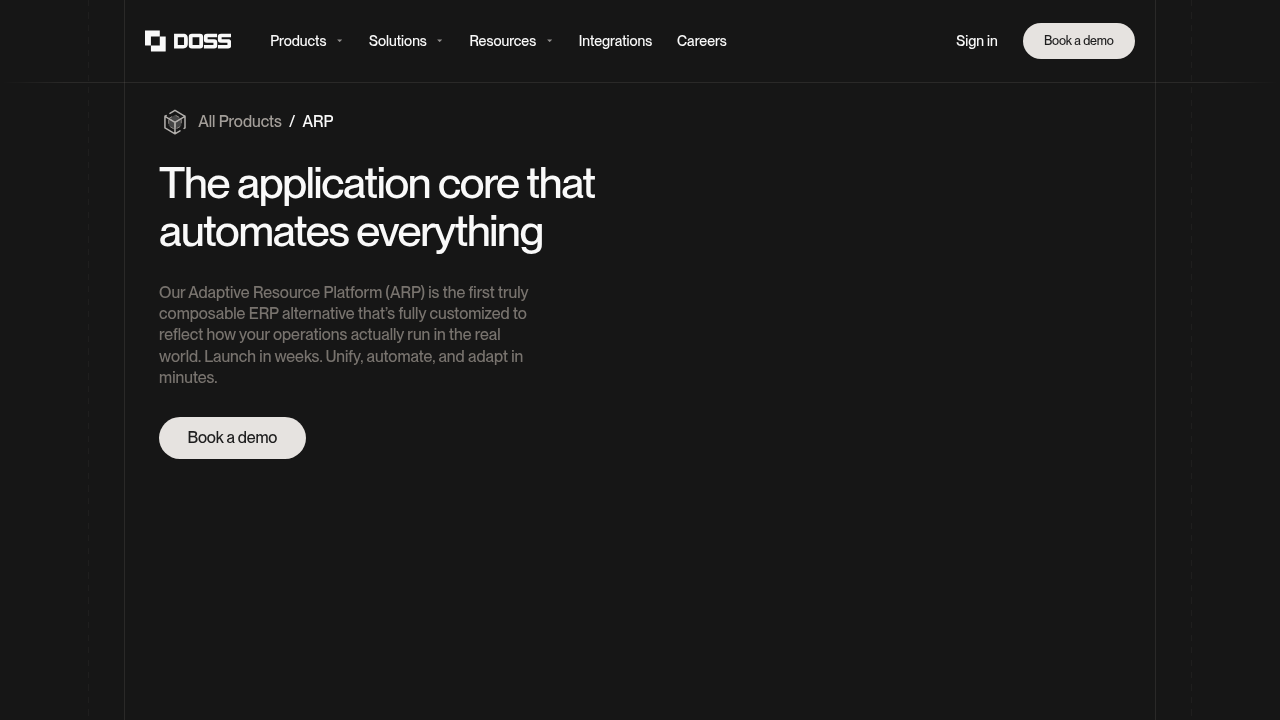Screen dimensions: 1280x720
Task: Click the DOSS square logo icon
Action: [155, 41]
